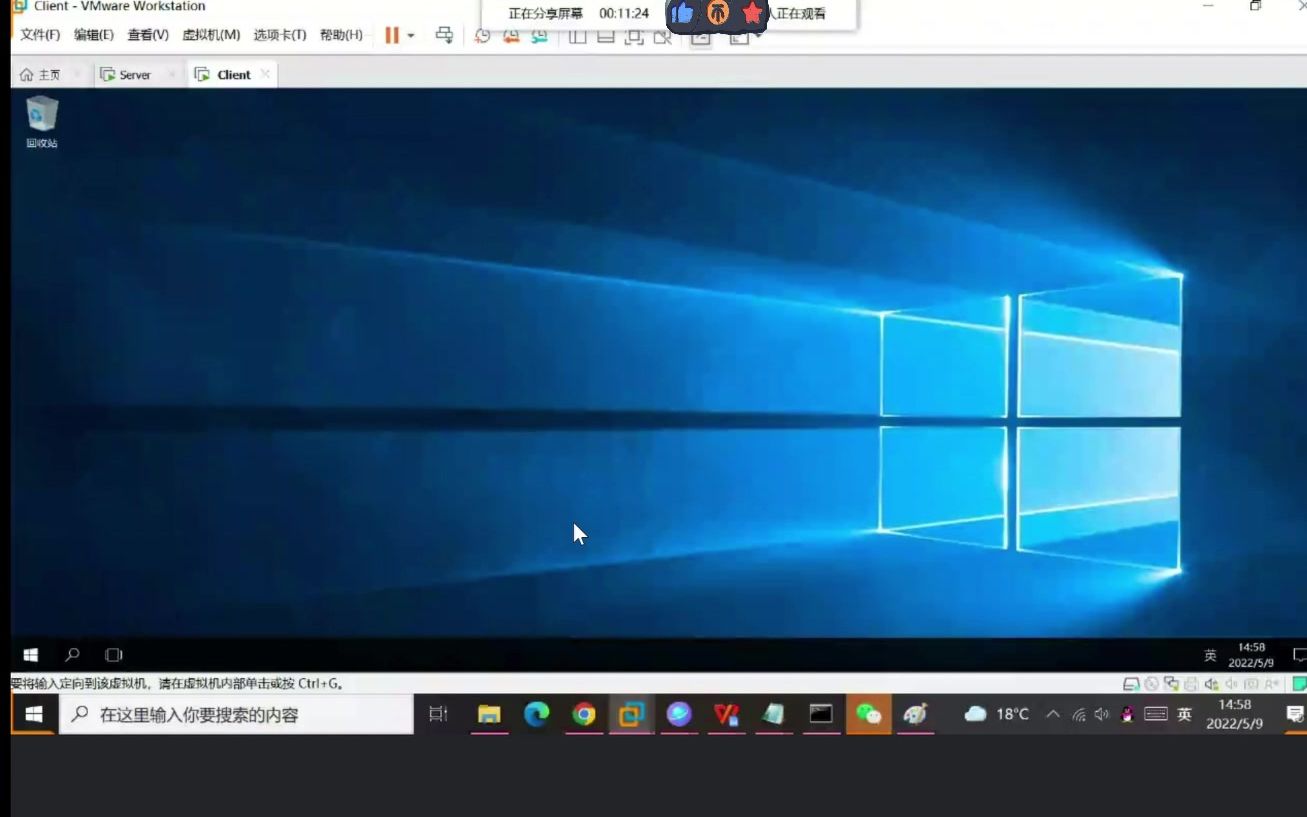The width and height of the screenshot is (1307, 817).
Task: Click the 正在分享屏幕 status label
Action: pyautogui.click(x=545, y=14)
